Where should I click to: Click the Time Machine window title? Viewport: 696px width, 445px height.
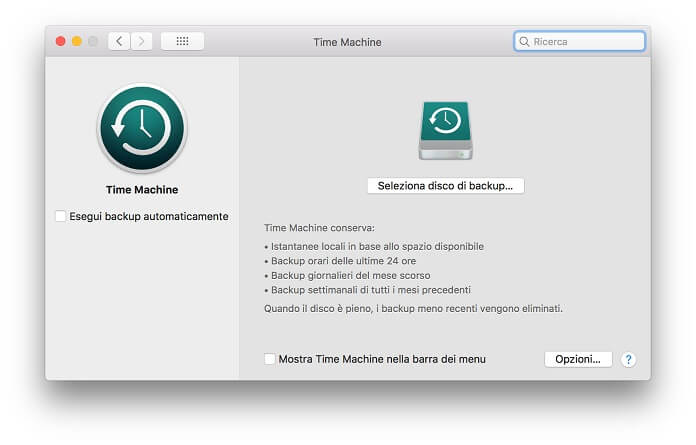347,42
